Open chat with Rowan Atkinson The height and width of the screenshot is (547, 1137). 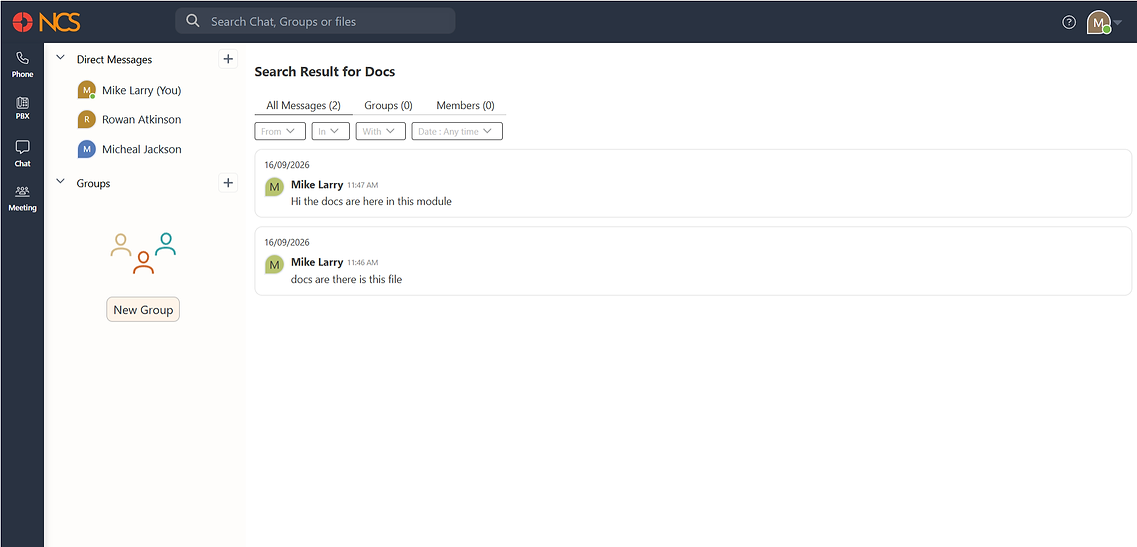pyautogui.click(x=141, y=119)
